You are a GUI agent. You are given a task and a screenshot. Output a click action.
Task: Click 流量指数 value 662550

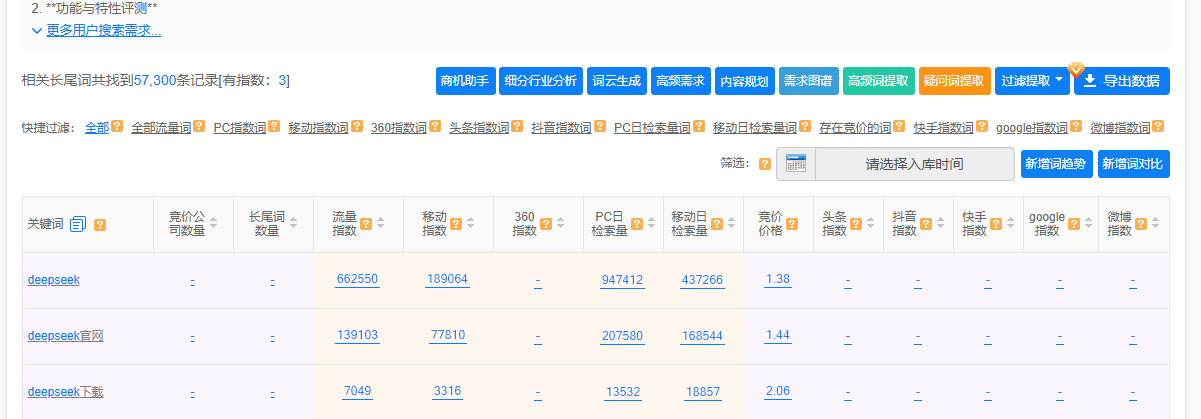pos(358,280)
